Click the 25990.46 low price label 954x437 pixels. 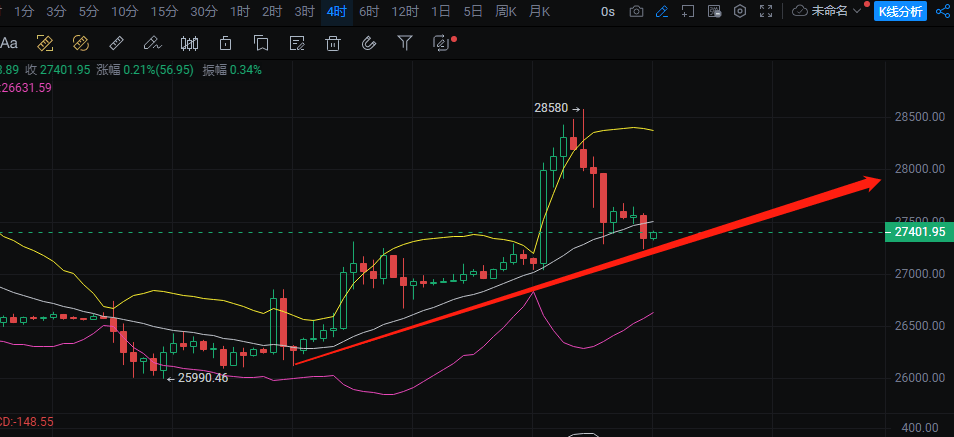point(203,378)
